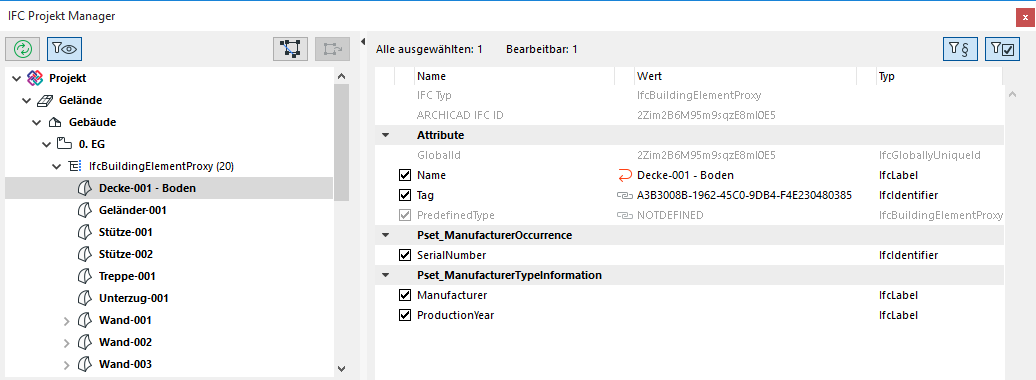Click the Wand-001 element icon
The width and height of the screenshot is (1036, 380).
click(x=84, y=320)
